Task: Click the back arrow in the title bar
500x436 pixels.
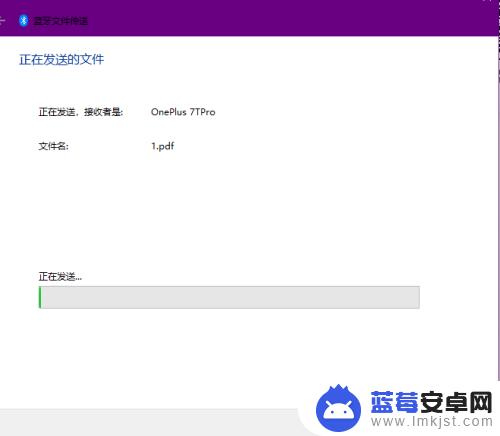Action: pos(2,21)
